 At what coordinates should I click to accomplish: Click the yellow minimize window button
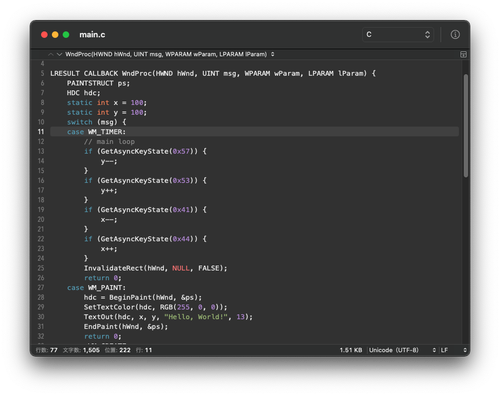(x=55, y=35)
